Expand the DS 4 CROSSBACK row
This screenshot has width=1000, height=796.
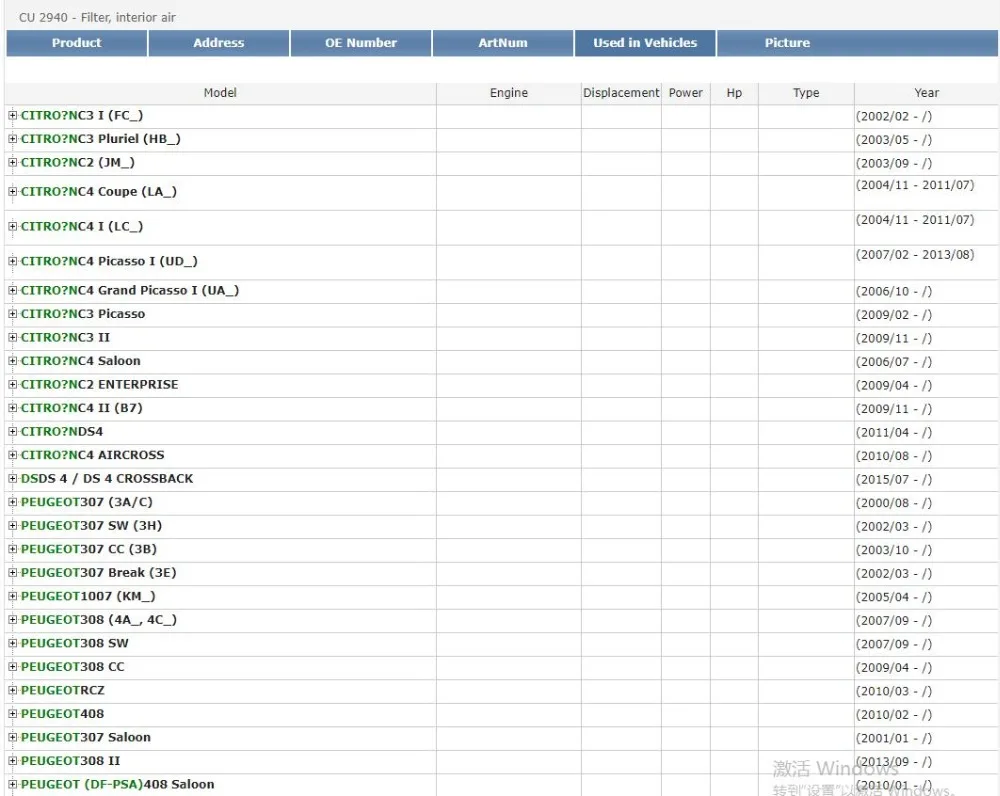coord(13,478)
